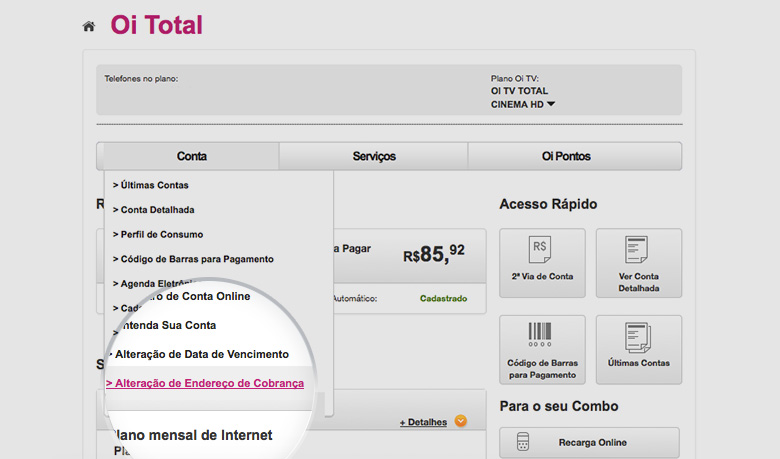Choose Código de Barras para Pagamento menu entry
The image size is (780, 459).
click(x=194, y=259)
